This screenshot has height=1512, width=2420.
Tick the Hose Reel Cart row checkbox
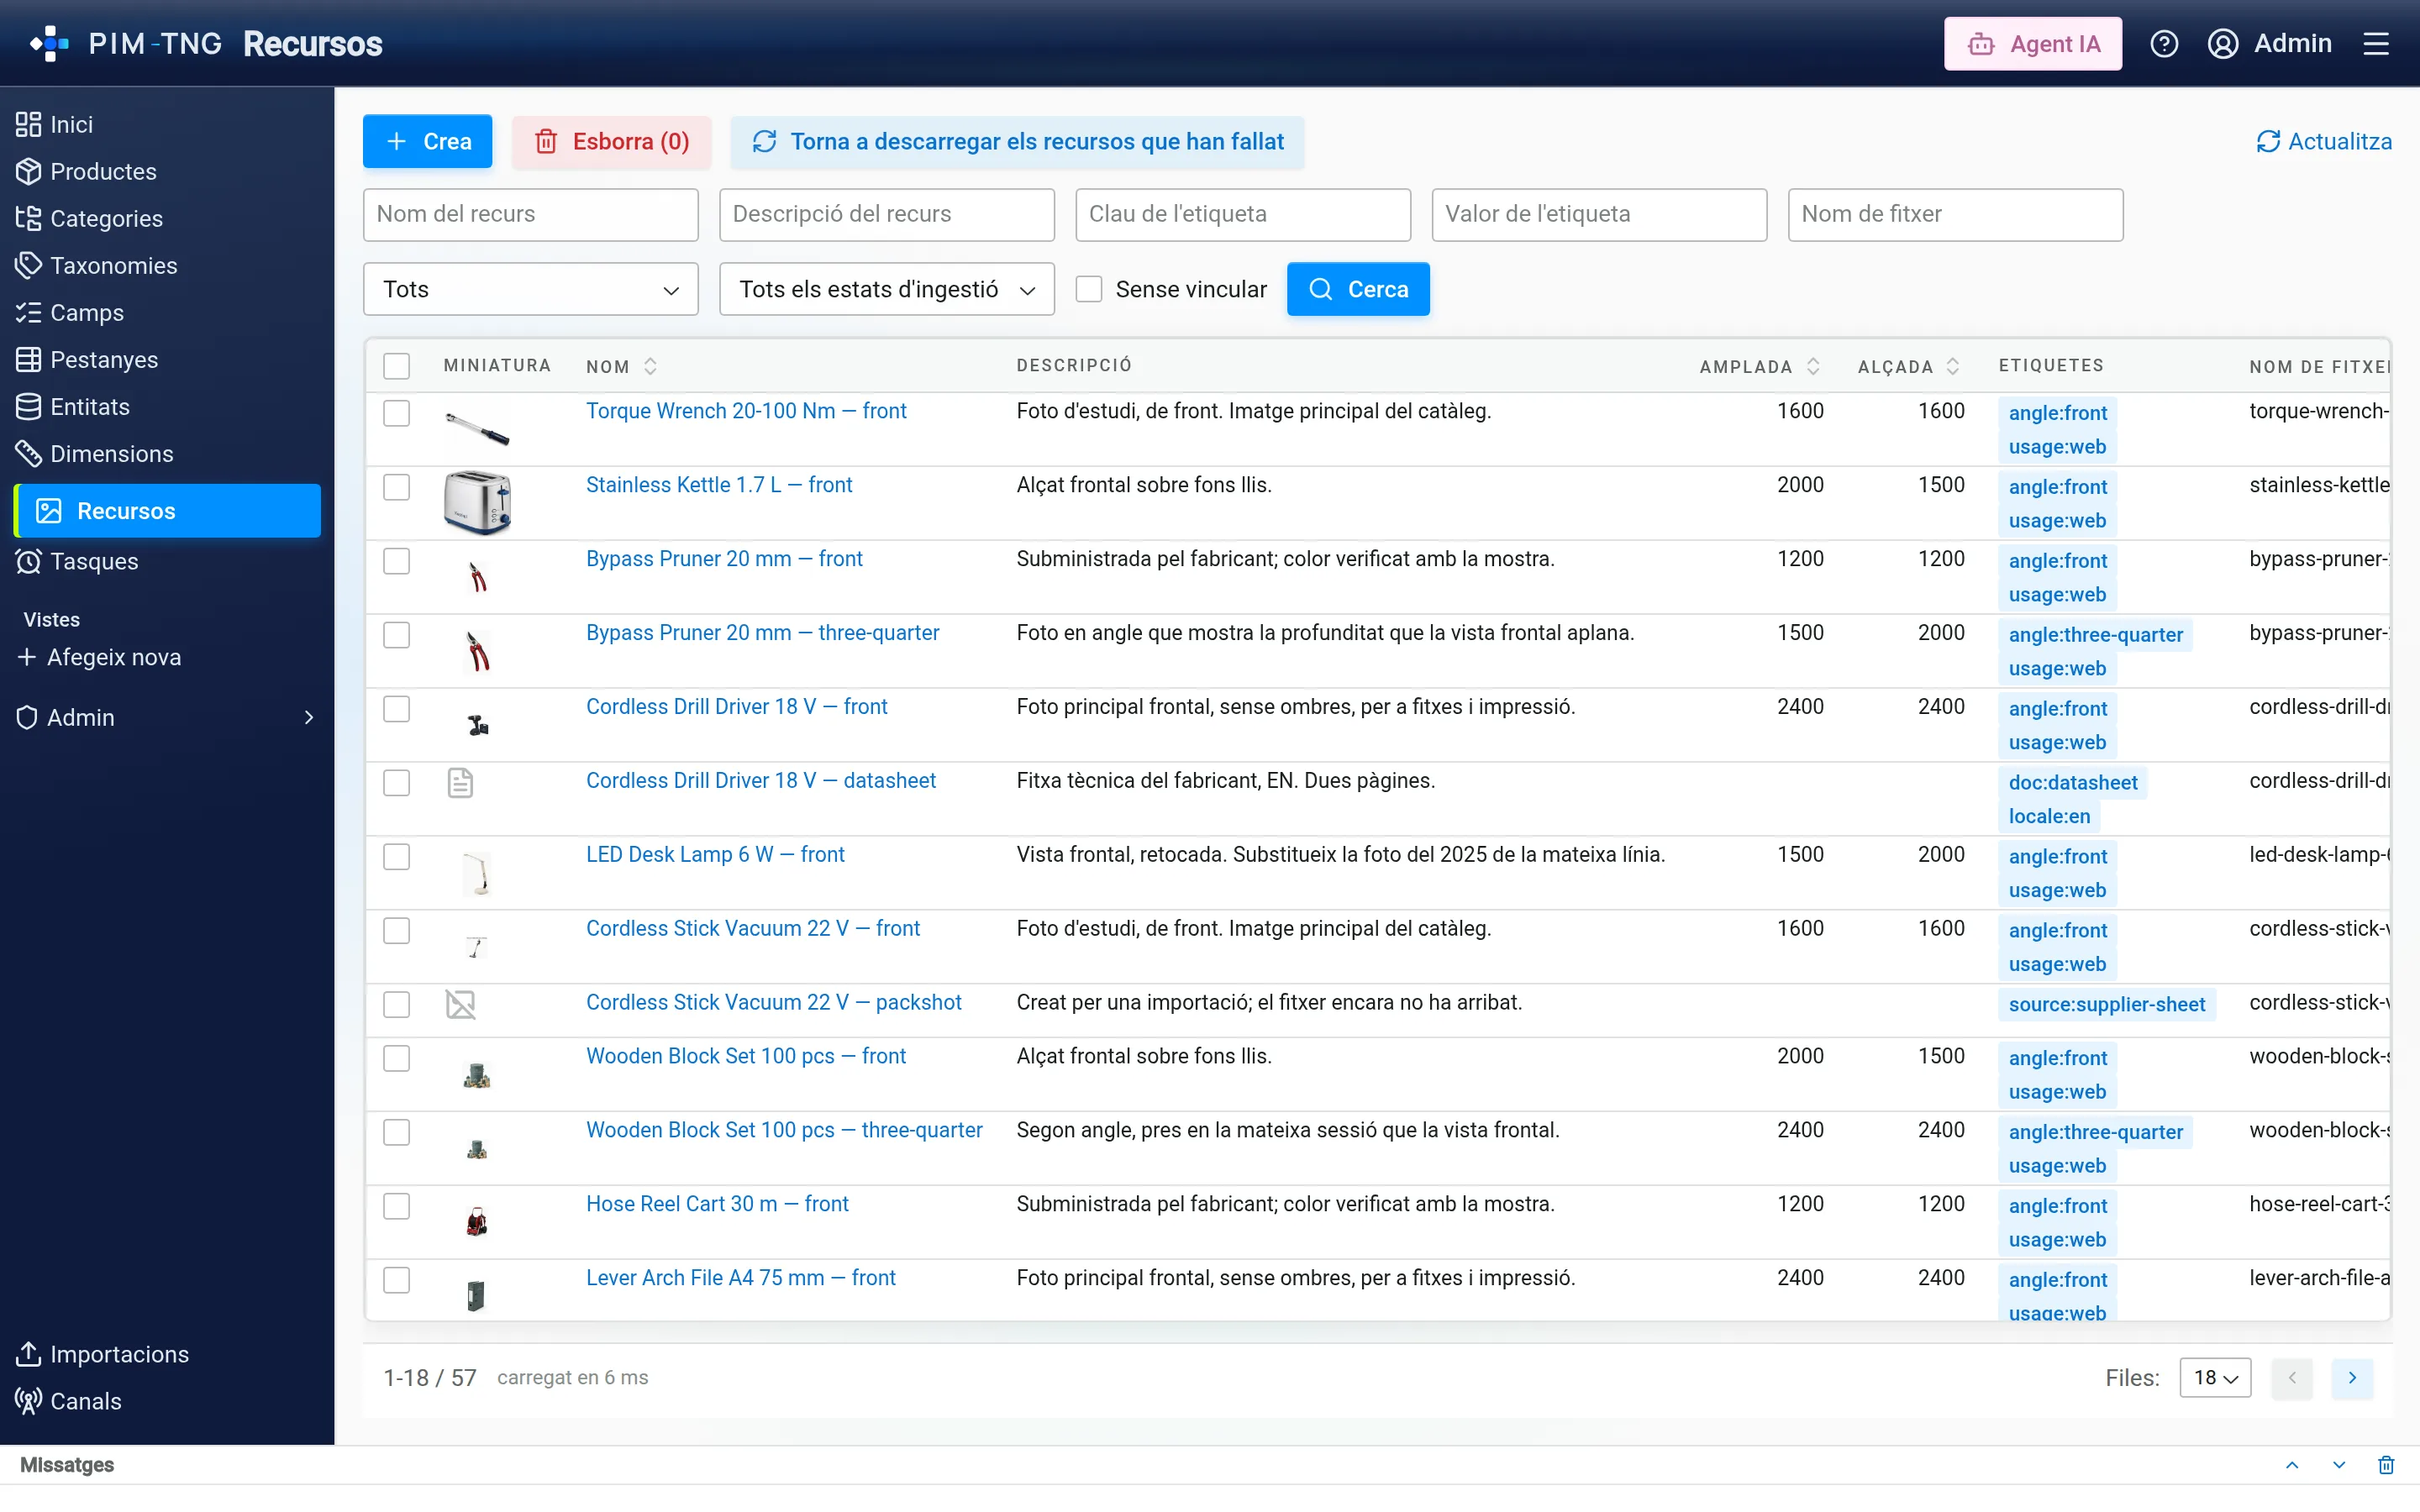[x=397, y=1206]
